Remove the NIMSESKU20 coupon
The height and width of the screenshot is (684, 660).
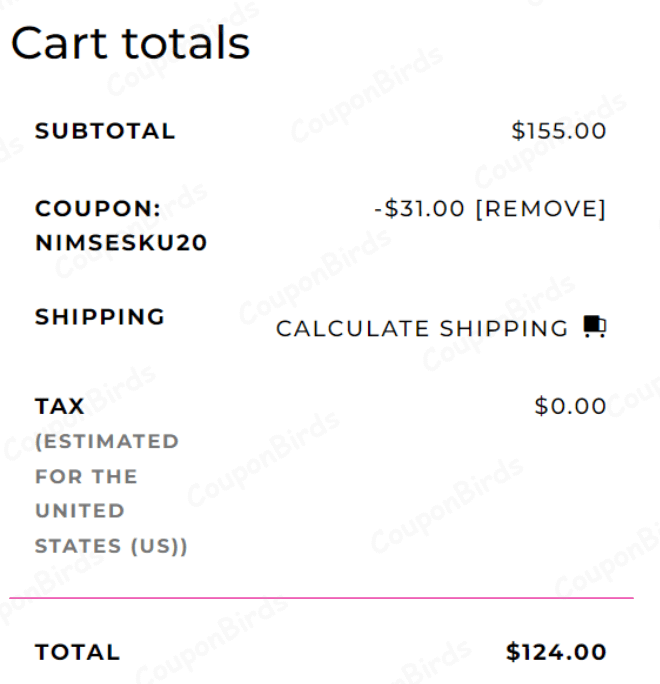[x=540, y=209]
